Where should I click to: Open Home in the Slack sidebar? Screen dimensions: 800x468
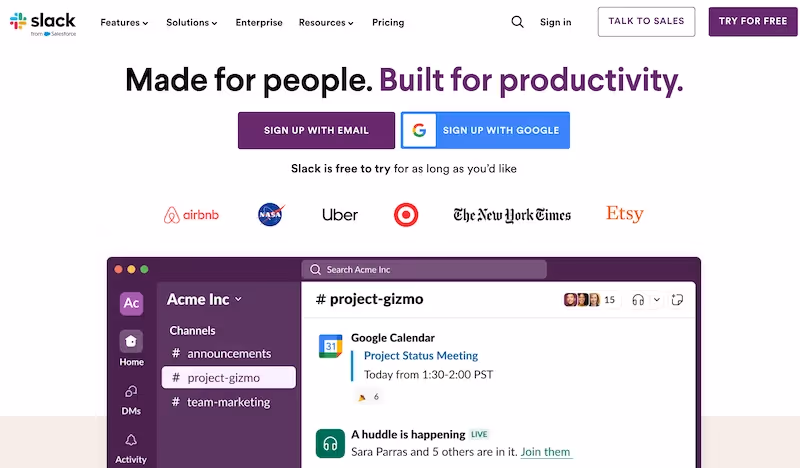(131, 349)
